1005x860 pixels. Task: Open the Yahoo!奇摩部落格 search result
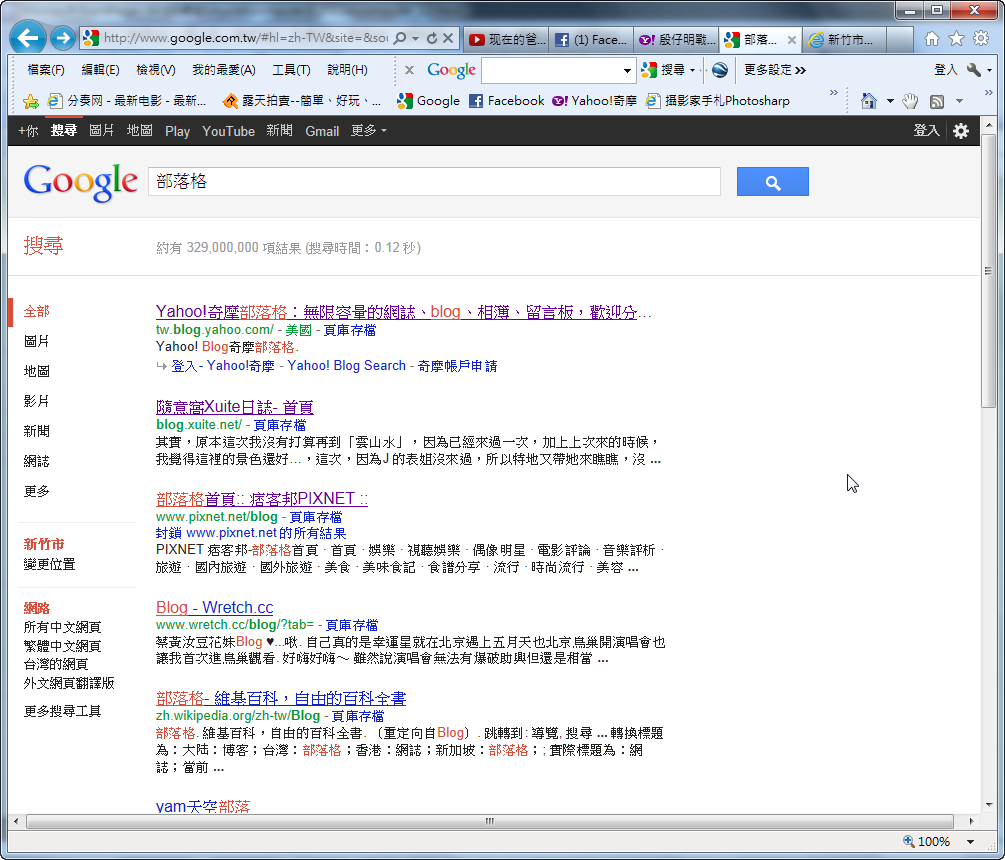click(x=403, y=312)
